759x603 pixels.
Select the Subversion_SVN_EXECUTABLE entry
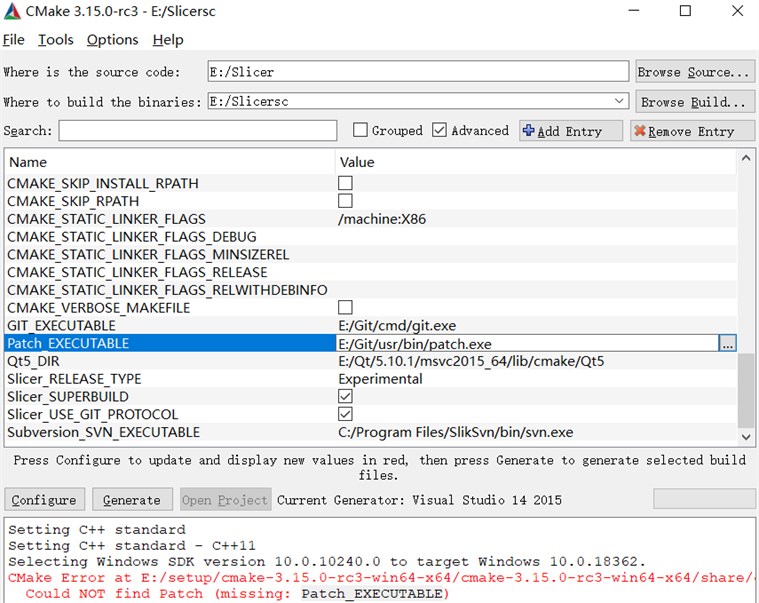tap(103, 432)
